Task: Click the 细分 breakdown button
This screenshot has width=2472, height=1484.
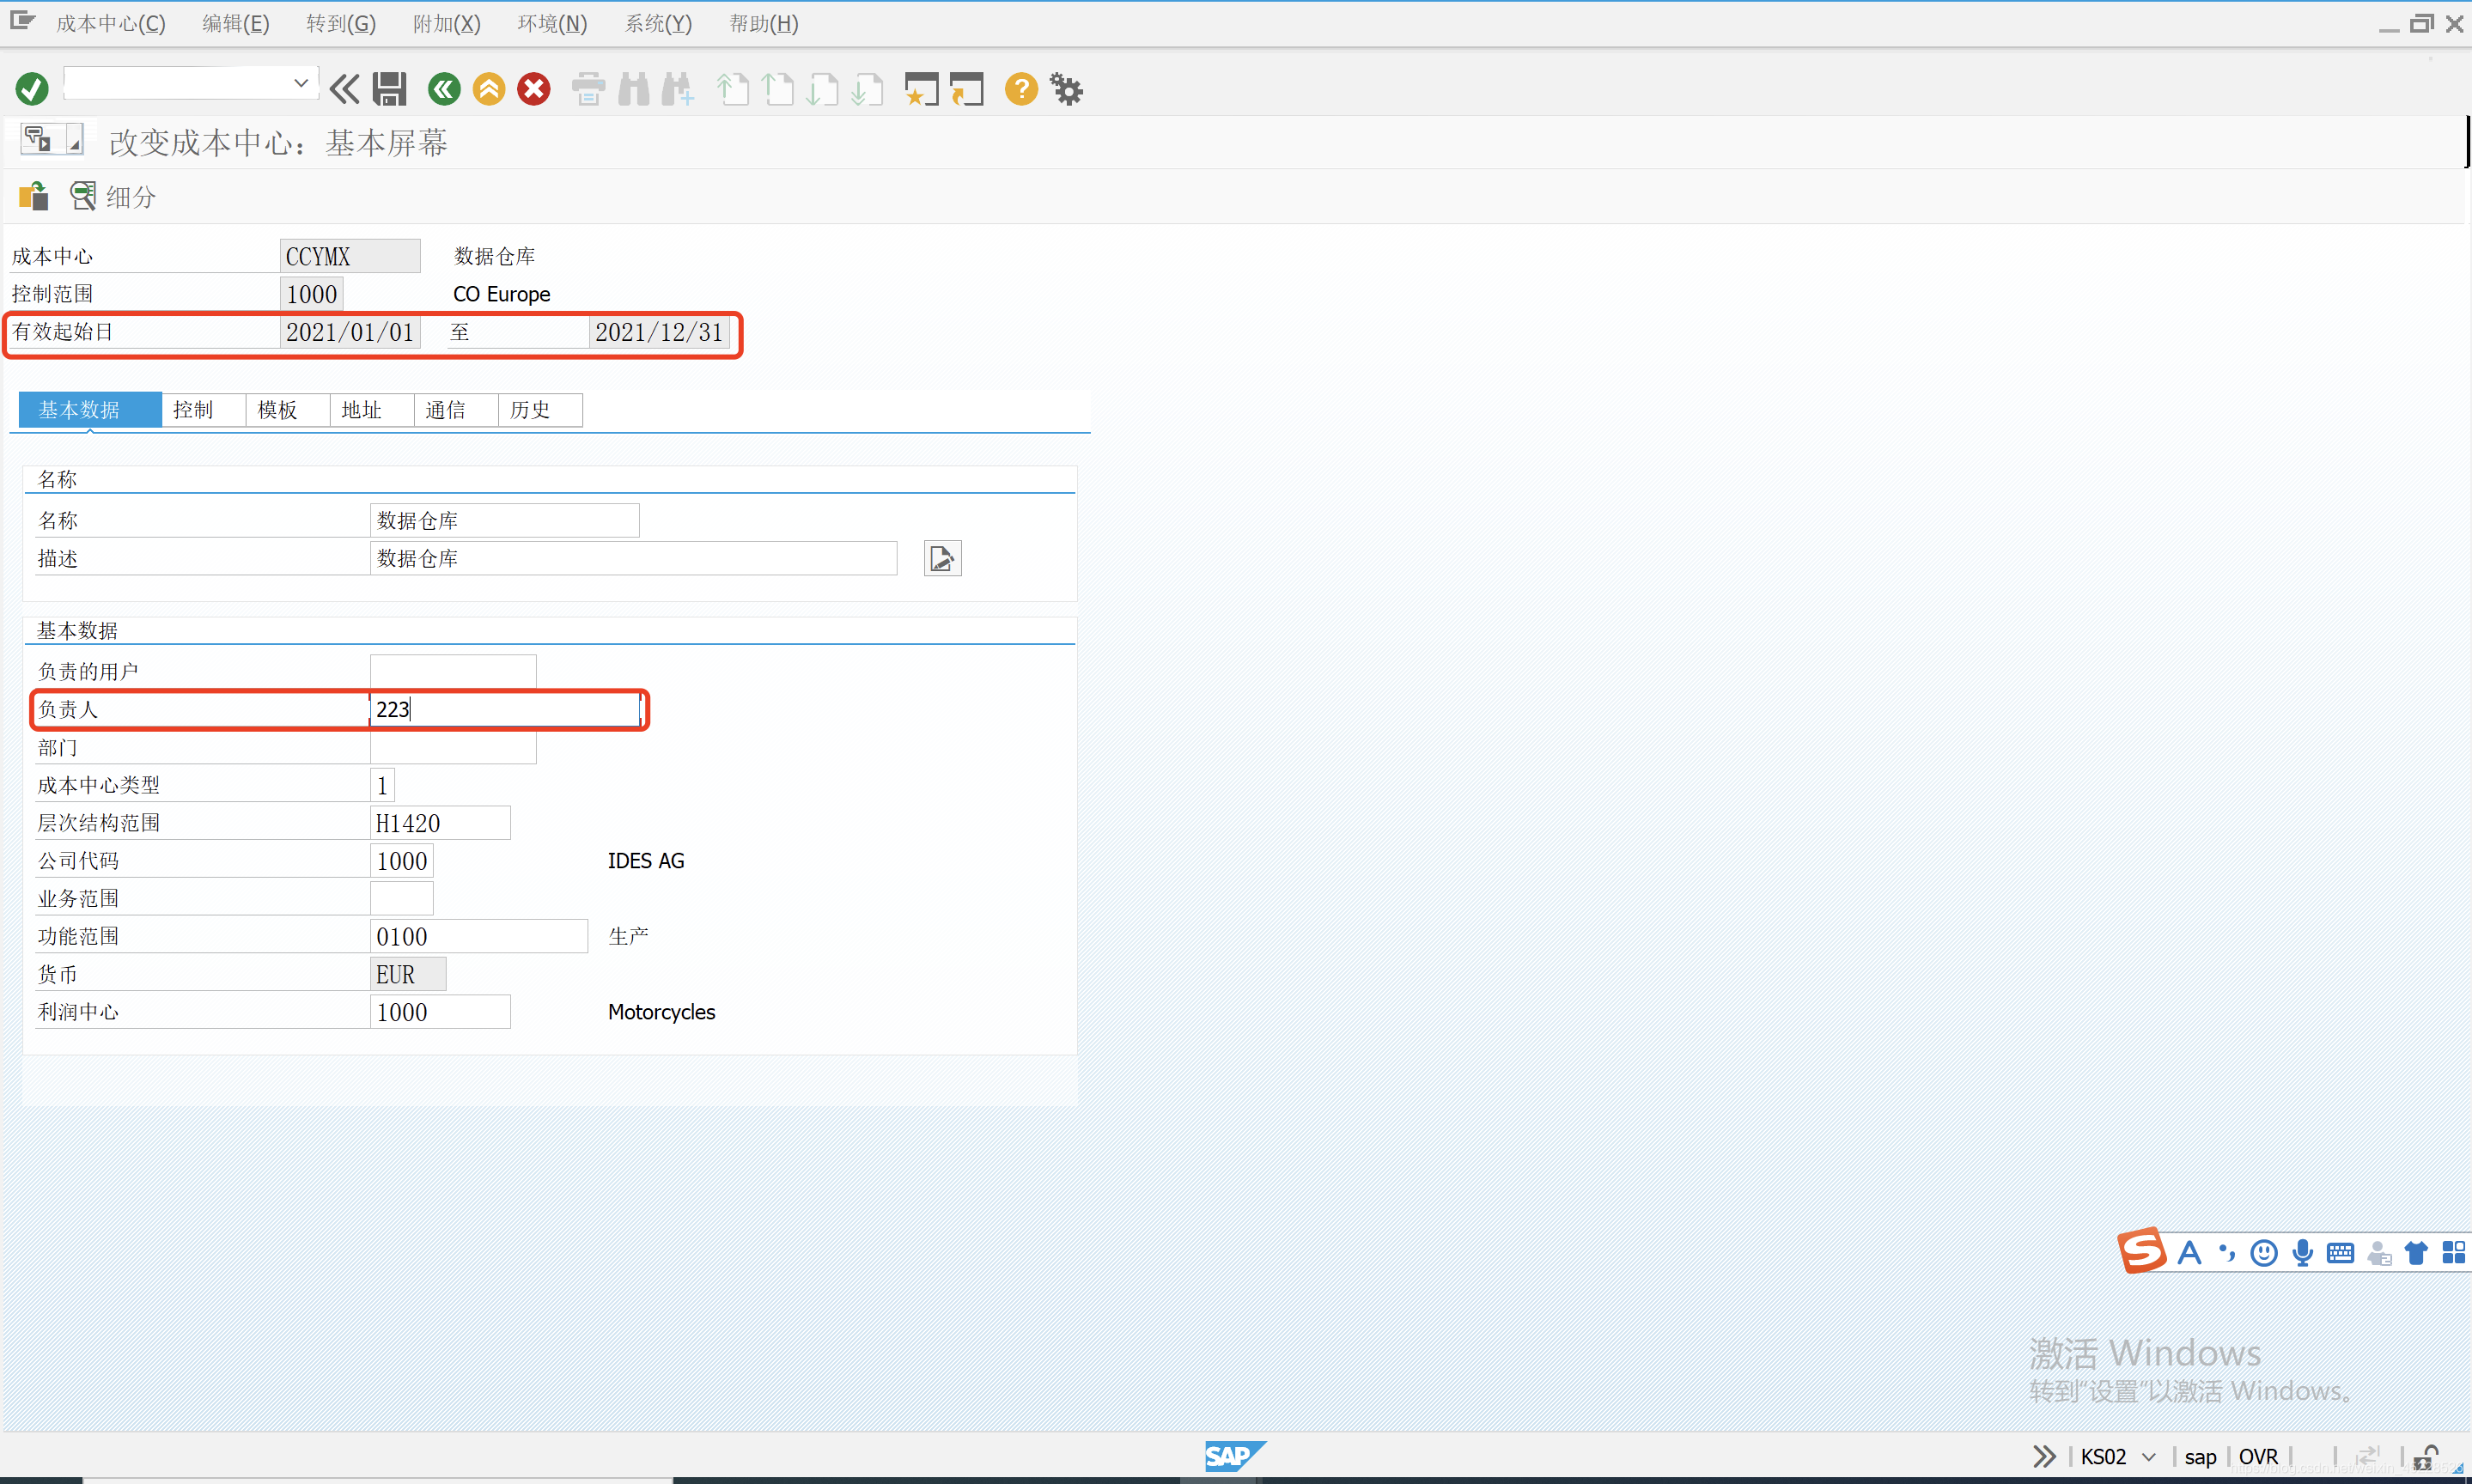Action: (113, 196)
